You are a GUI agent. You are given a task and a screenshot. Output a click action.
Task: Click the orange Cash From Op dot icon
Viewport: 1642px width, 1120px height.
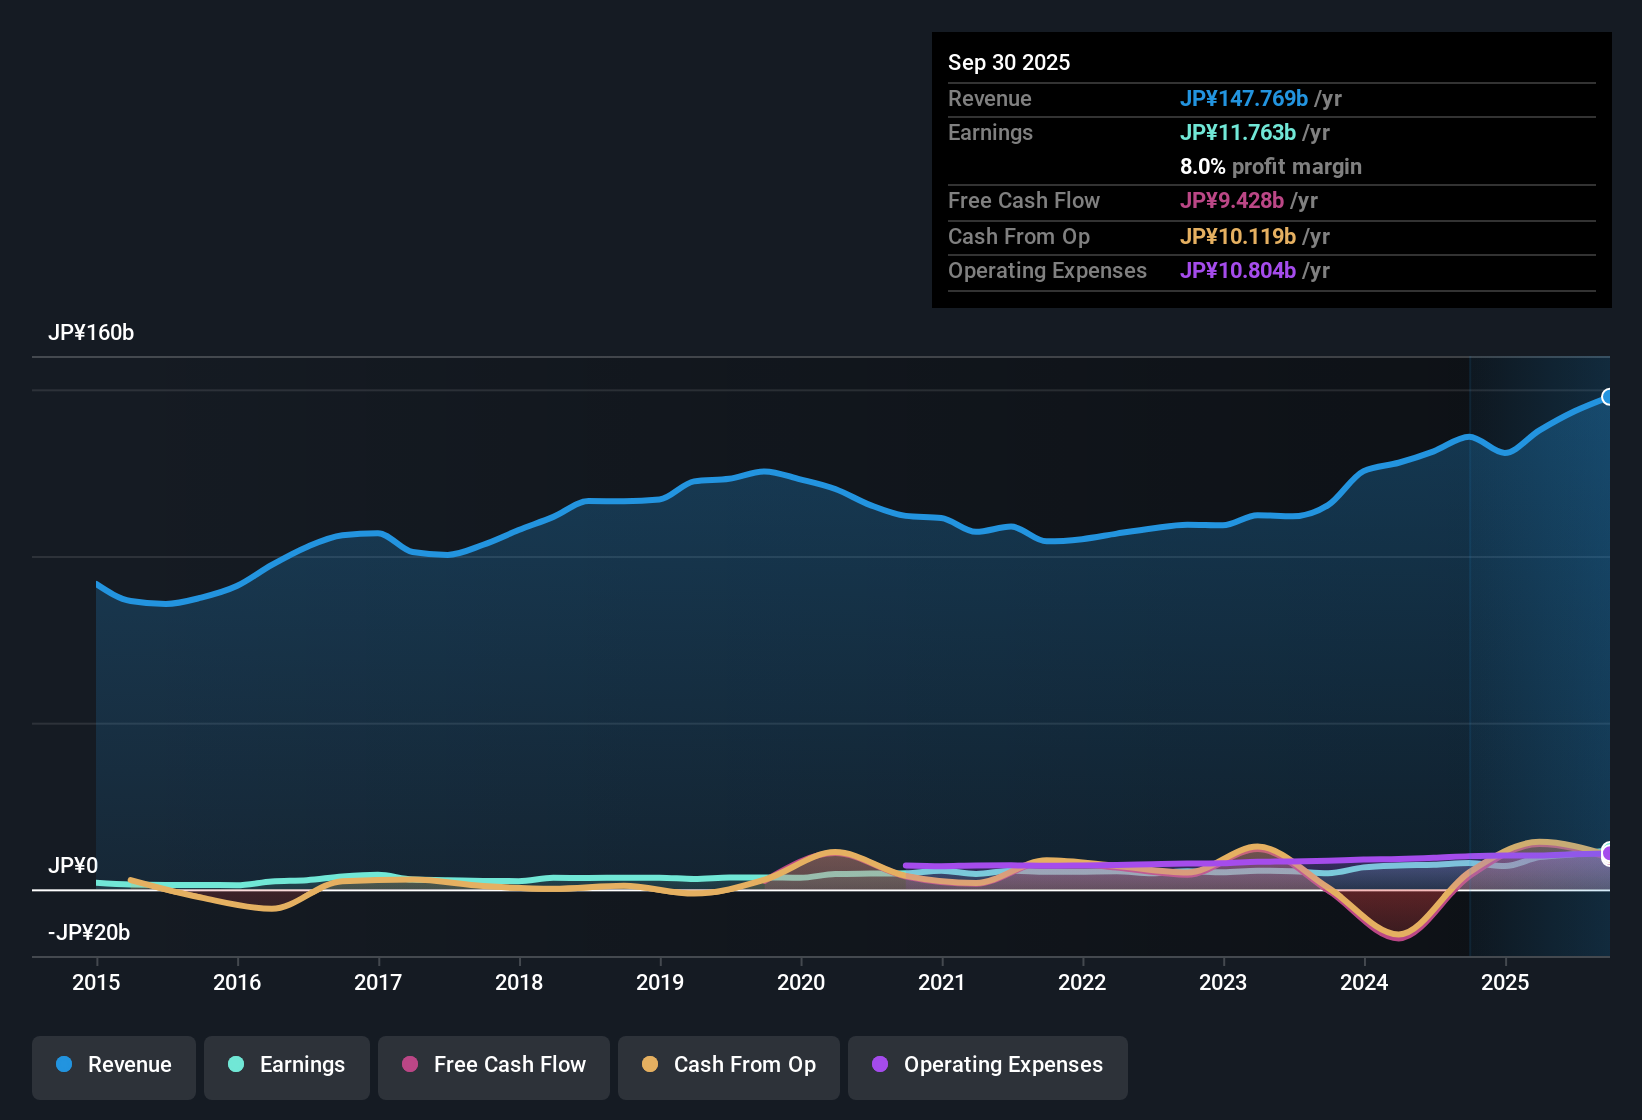650,1065
